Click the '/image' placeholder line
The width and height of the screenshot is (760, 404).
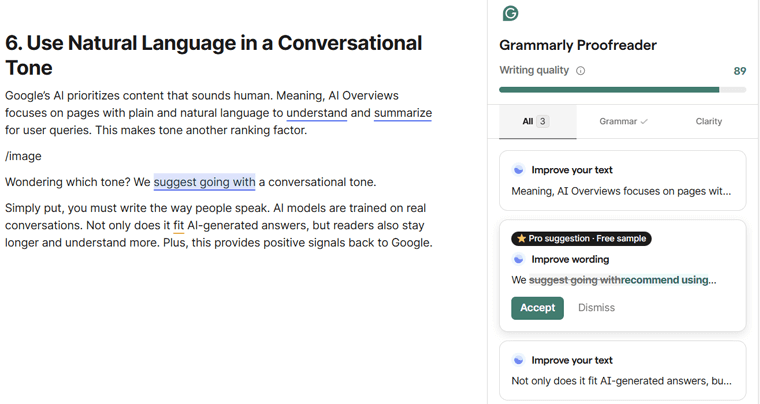click(x=23, y=156)
